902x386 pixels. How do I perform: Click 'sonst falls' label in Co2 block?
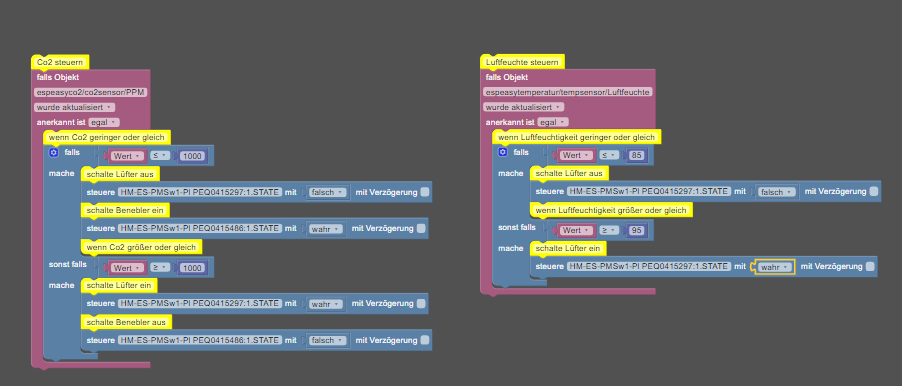click(x=67, y=264)
